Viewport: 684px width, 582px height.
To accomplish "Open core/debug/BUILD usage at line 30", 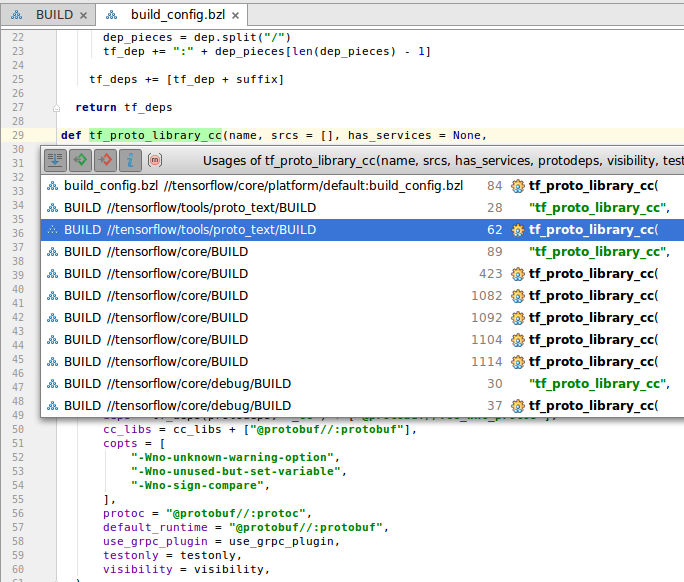I will tap(362, 384).
